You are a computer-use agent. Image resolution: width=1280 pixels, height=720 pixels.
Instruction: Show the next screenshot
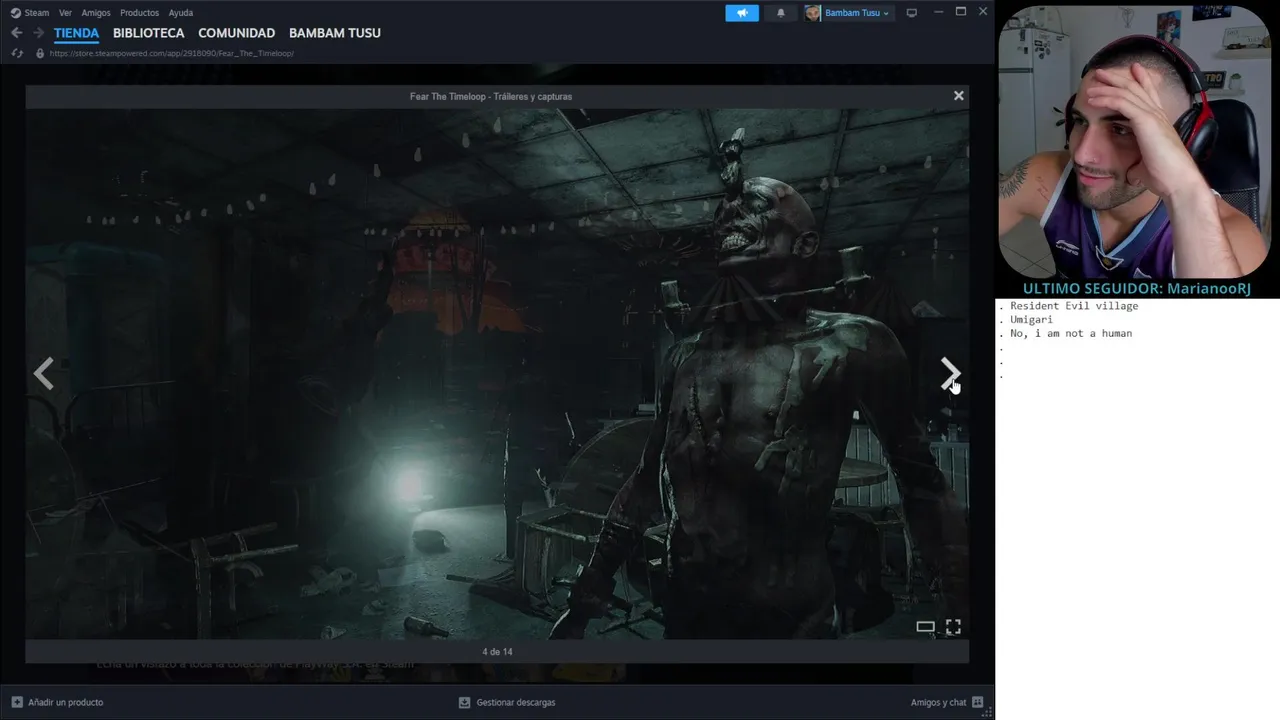950,374
